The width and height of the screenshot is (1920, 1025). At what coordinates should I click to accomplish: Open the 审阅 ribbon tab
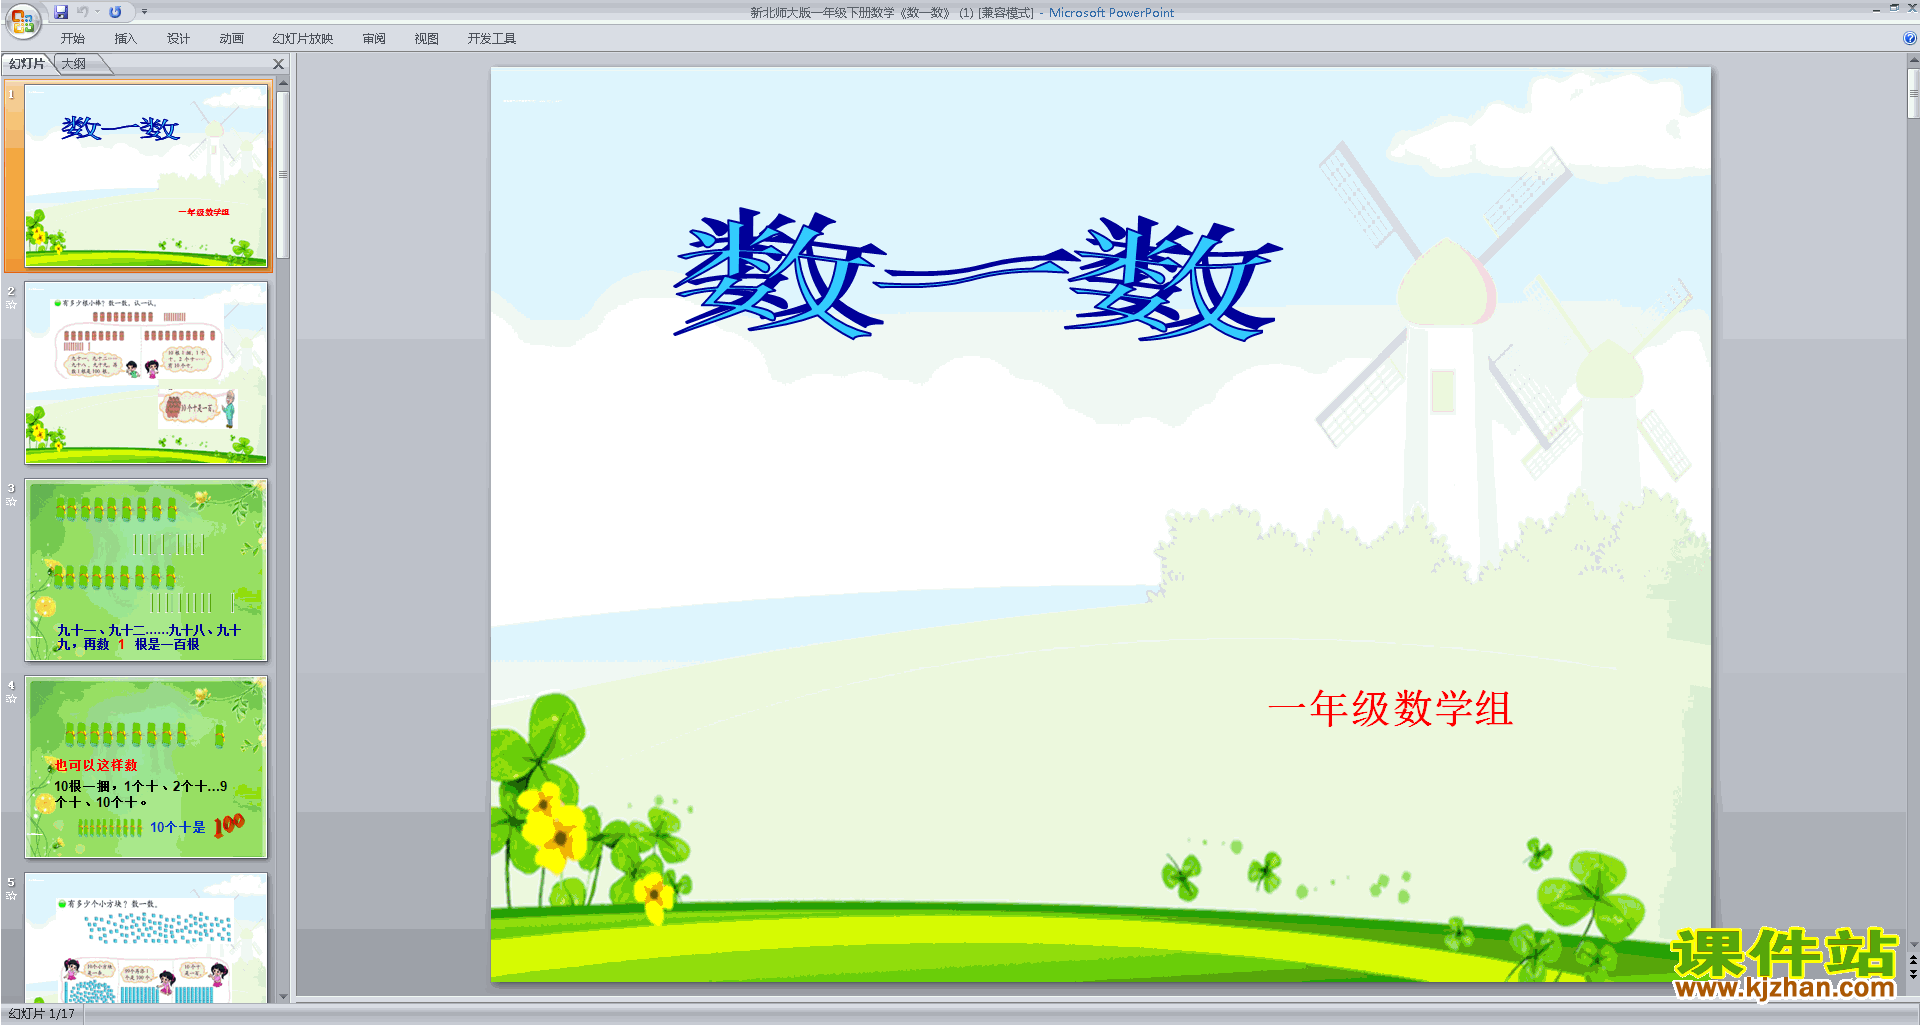[x=374, y=39]
